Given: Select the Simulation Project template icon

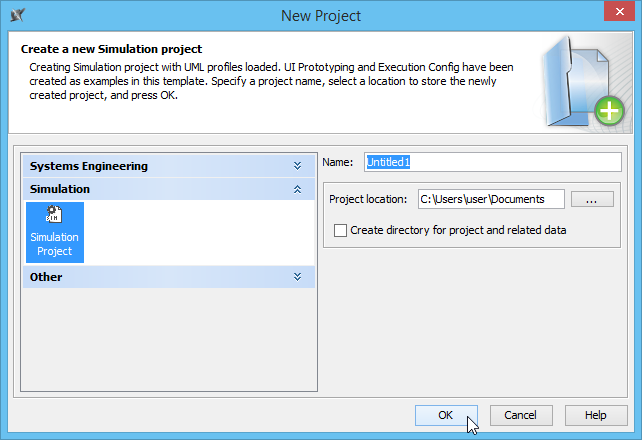Looking at the screenshot, I should [54, 215].
